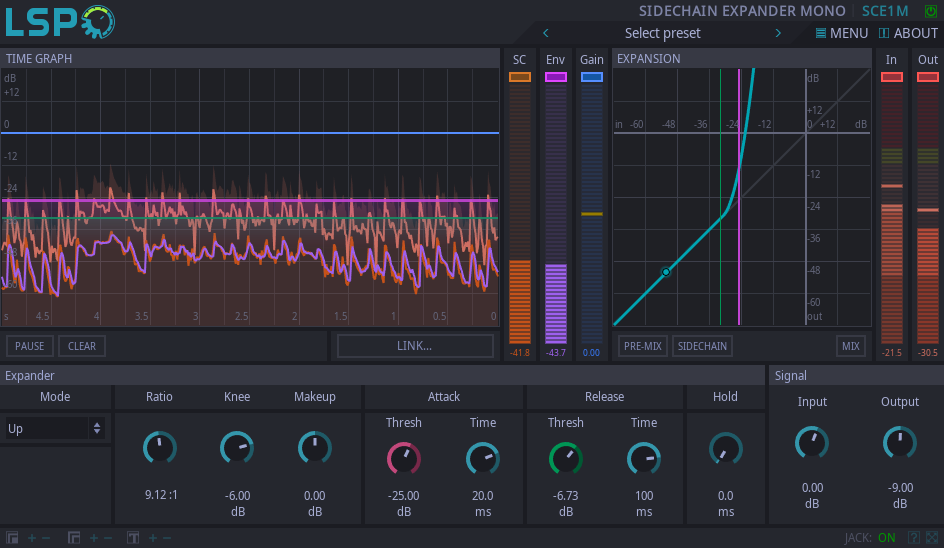Click the SC level meter bar
The height and width of the screenshot is (548, 944).
click(x=520, y=214)
